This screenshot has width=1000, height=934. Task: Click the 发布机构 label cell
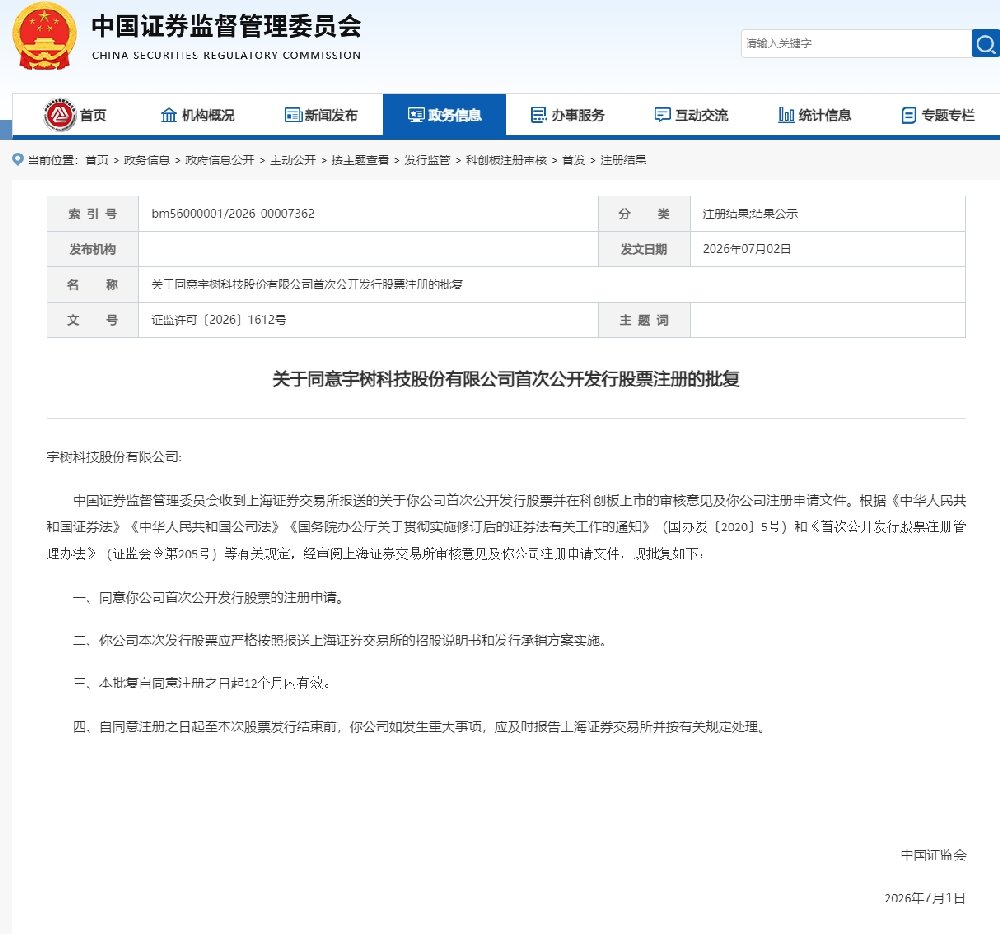click(92, 249)
